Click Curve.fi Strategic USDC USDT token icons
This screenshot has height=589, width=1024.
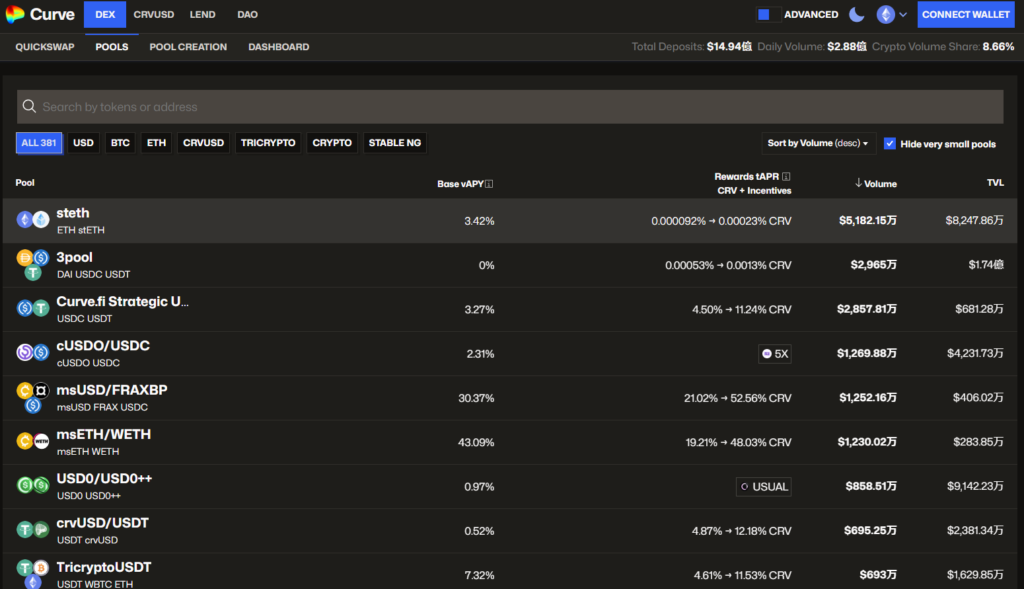click(33, 308)
